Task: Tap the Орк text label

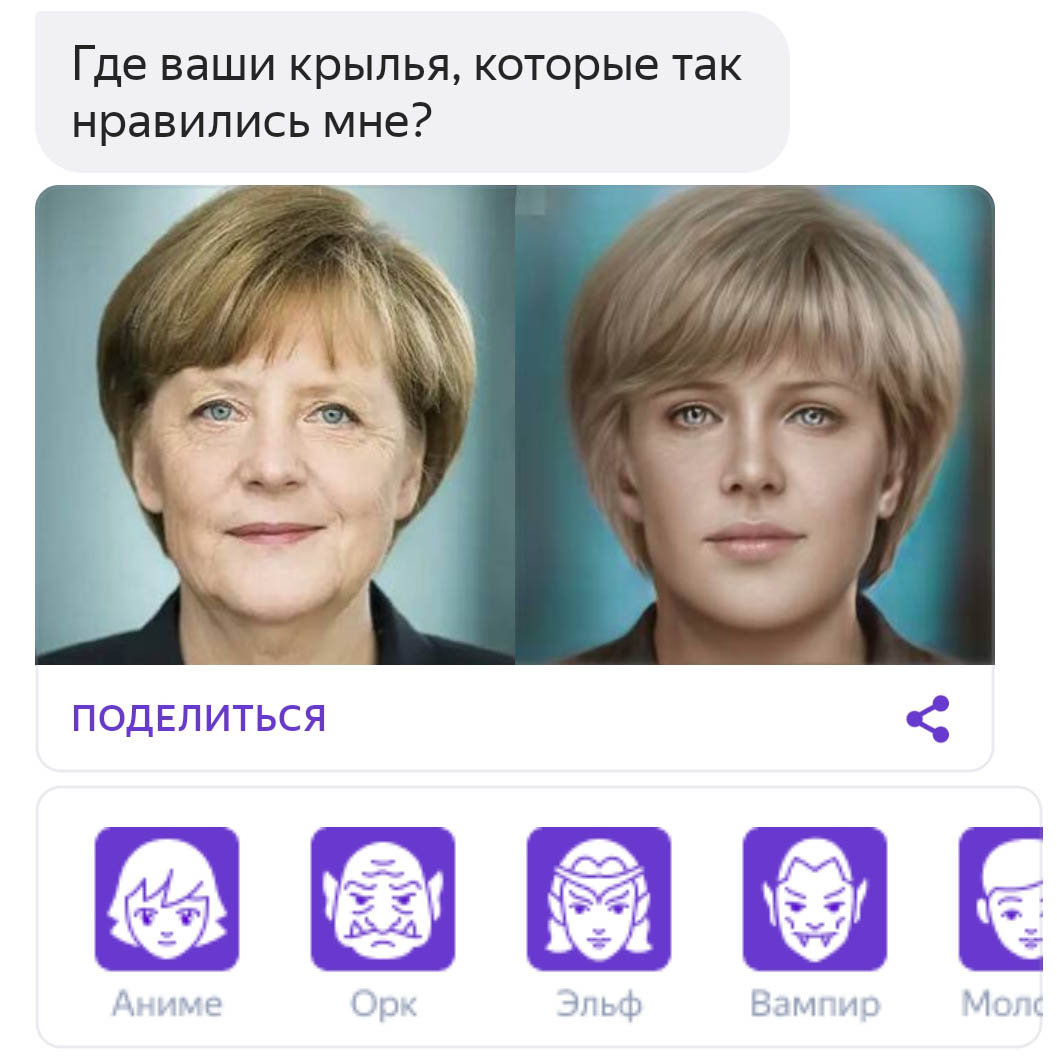Action: pos(383,1005)
